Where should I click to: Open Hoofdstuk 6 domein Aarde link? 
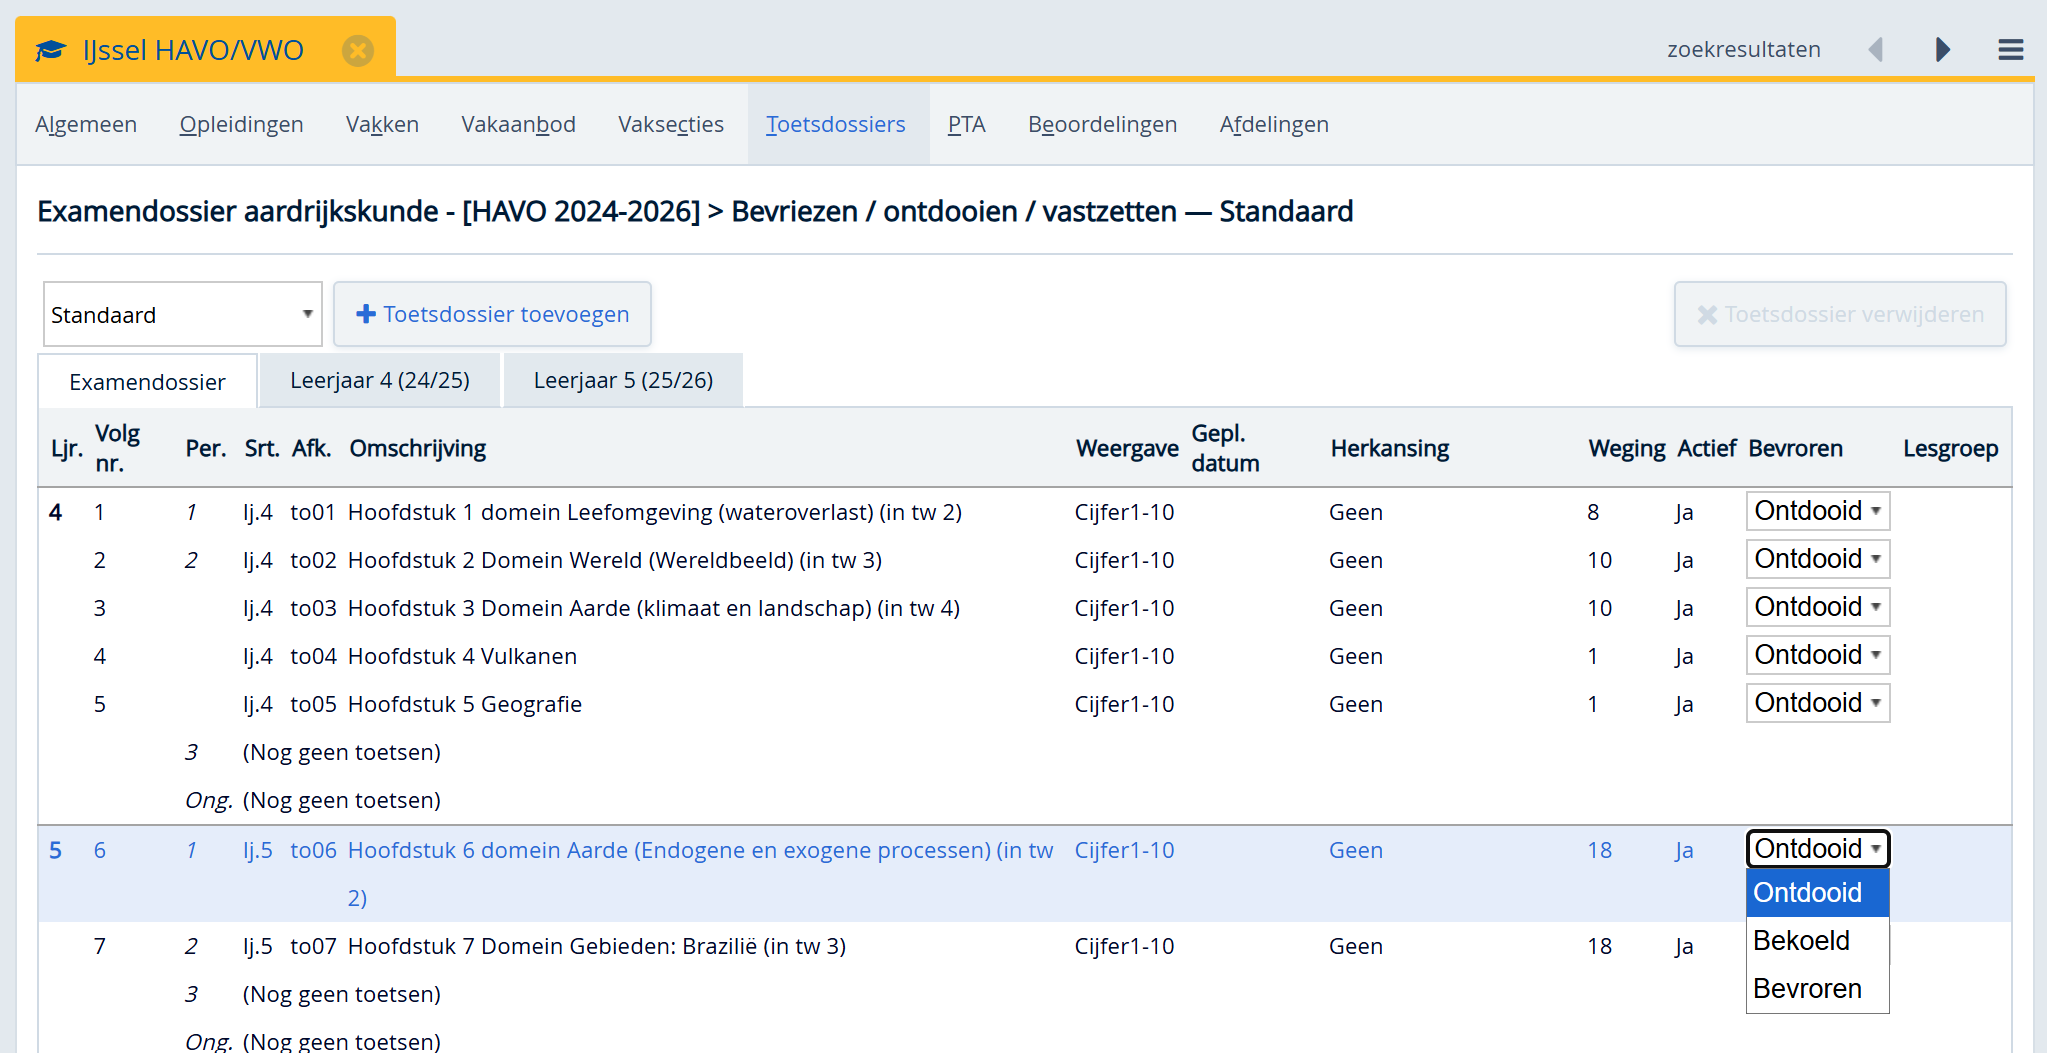(699, 850)
